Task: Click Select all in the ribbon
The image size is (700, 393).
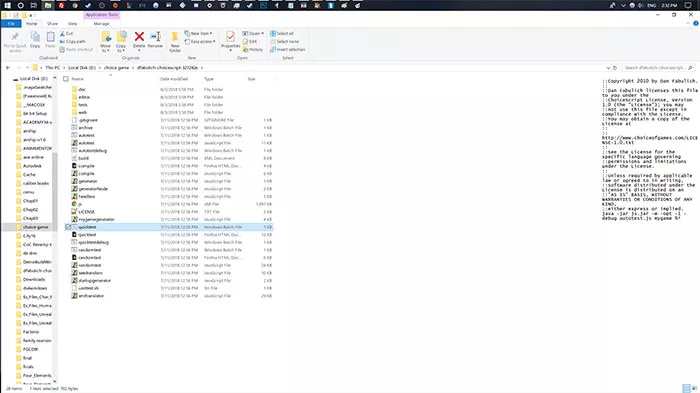Action: (x=282, y=33)
